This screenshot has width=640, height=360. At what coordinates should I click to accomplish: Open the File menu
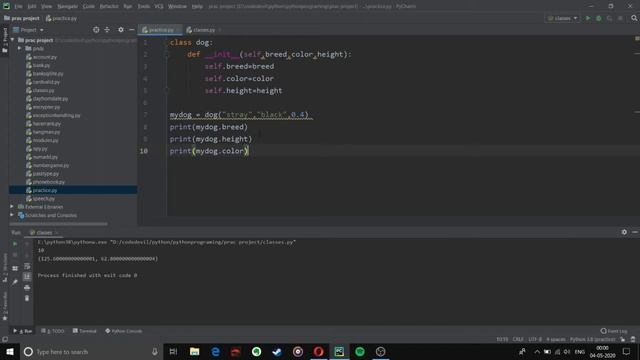(19, 7)
